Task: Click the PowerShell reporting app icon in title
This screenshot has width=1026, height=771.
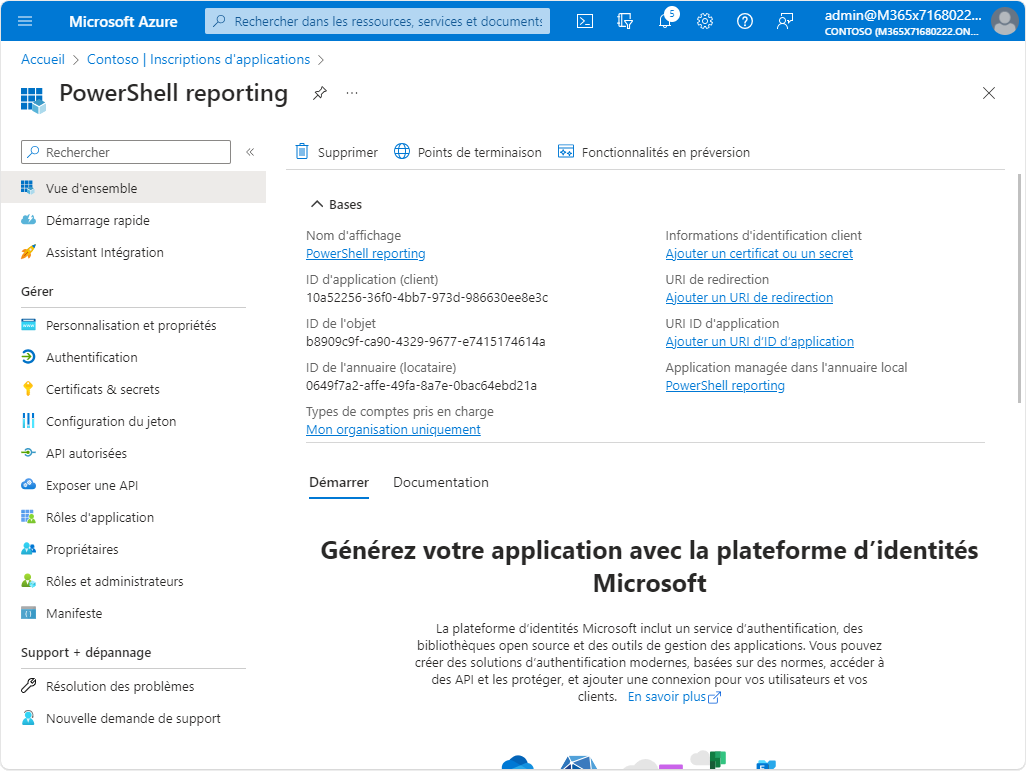Action: point(33,99)
